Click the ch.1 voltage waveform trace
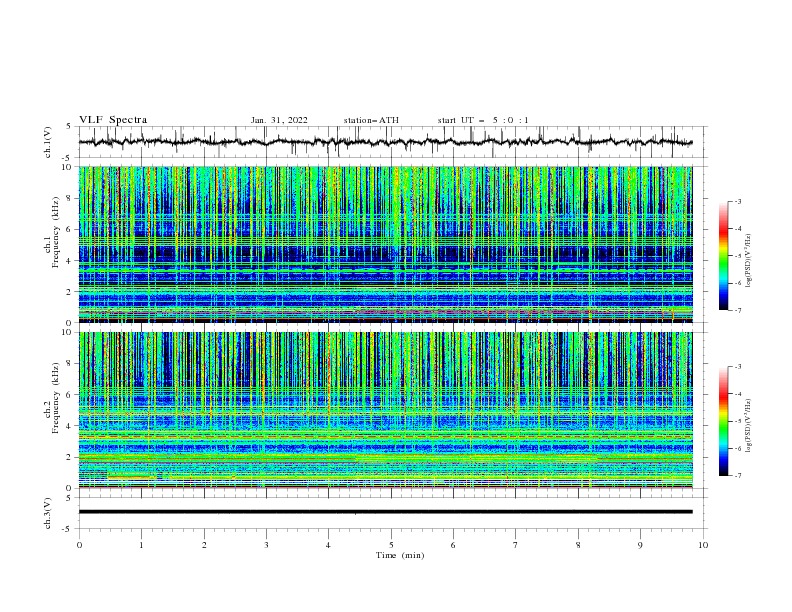 (x=385, y=142)
